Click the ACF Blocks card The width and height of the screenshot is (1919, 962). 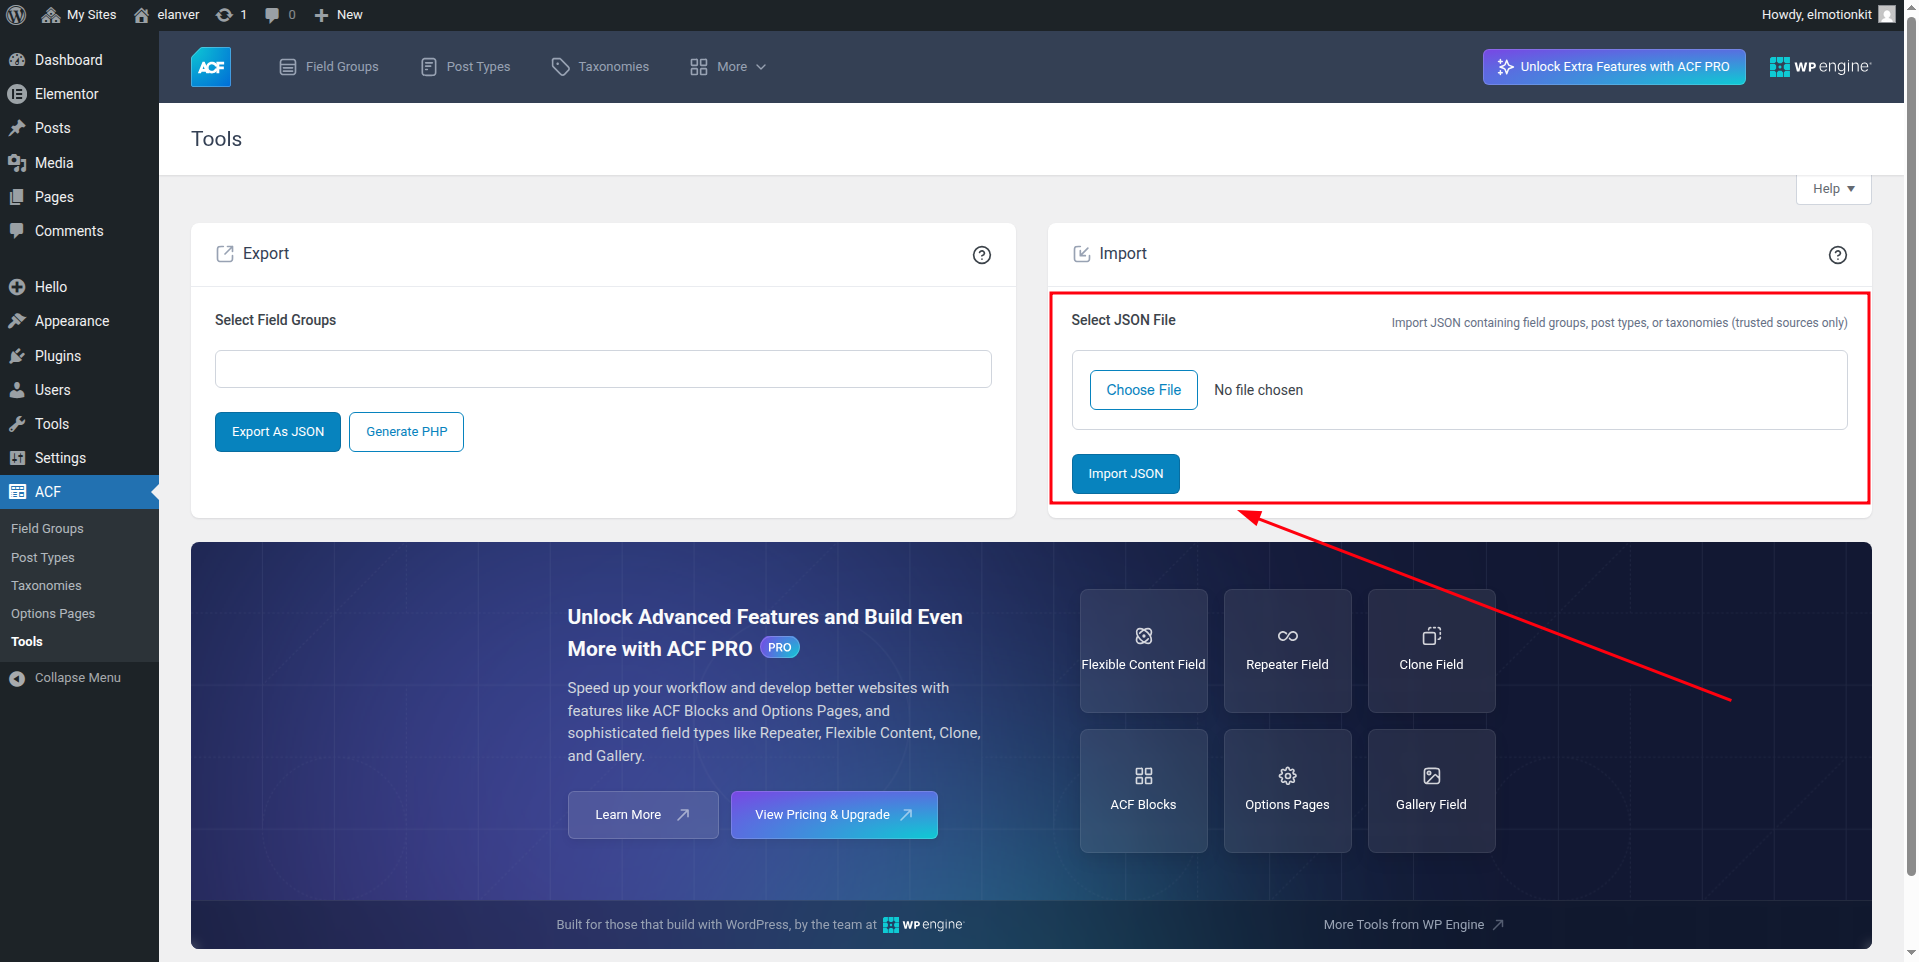coord(1144,791)
